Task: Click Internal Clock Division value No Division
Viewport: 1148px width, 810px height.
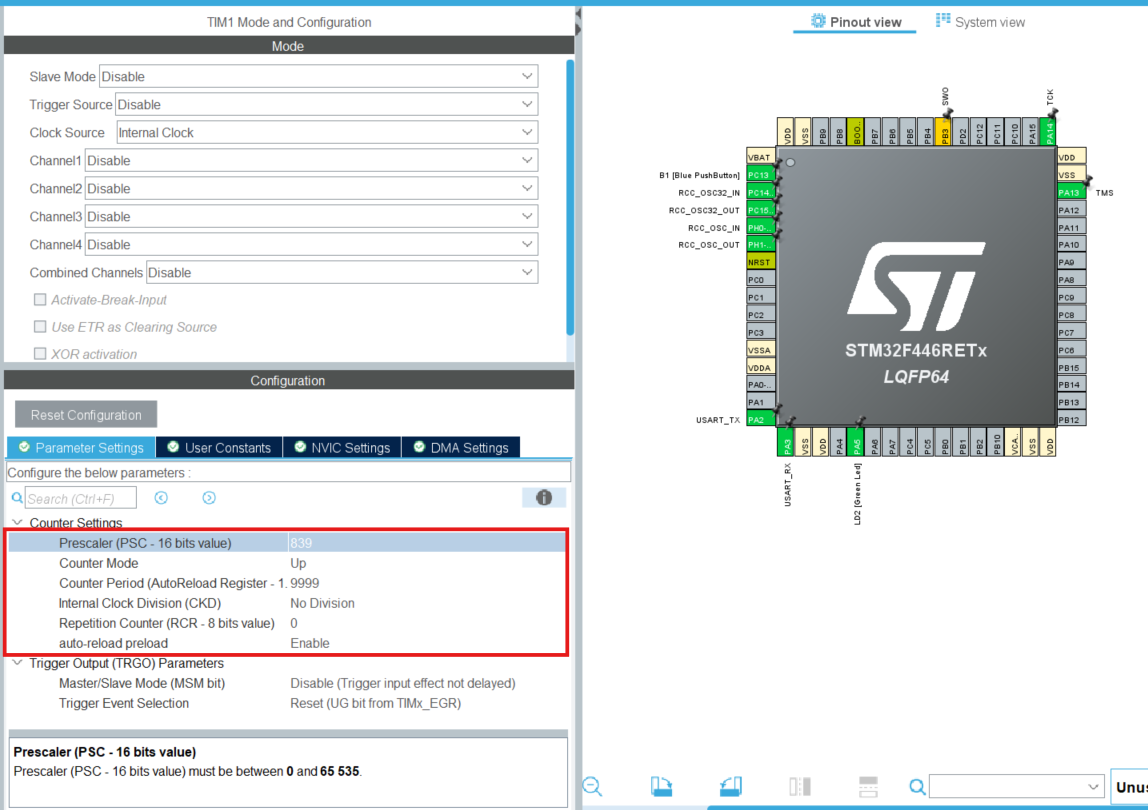Action: click(x=322, y=603)
